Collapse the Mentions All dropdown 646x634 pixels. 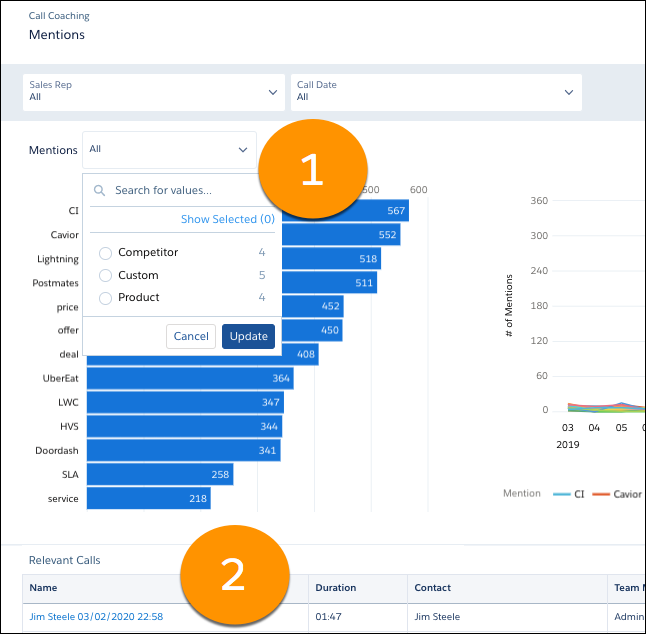(x=169, y=150)
